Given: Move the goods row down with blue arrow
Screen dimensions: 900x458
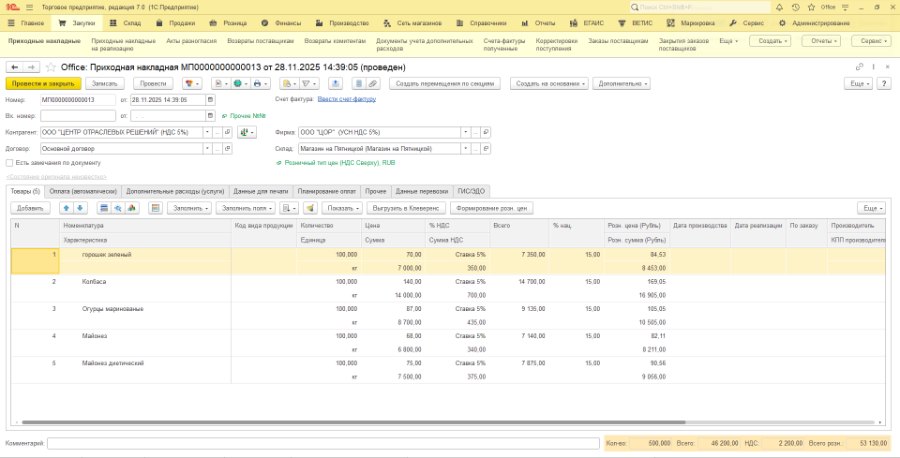Looking at the screenshot, I should point(80,208).
